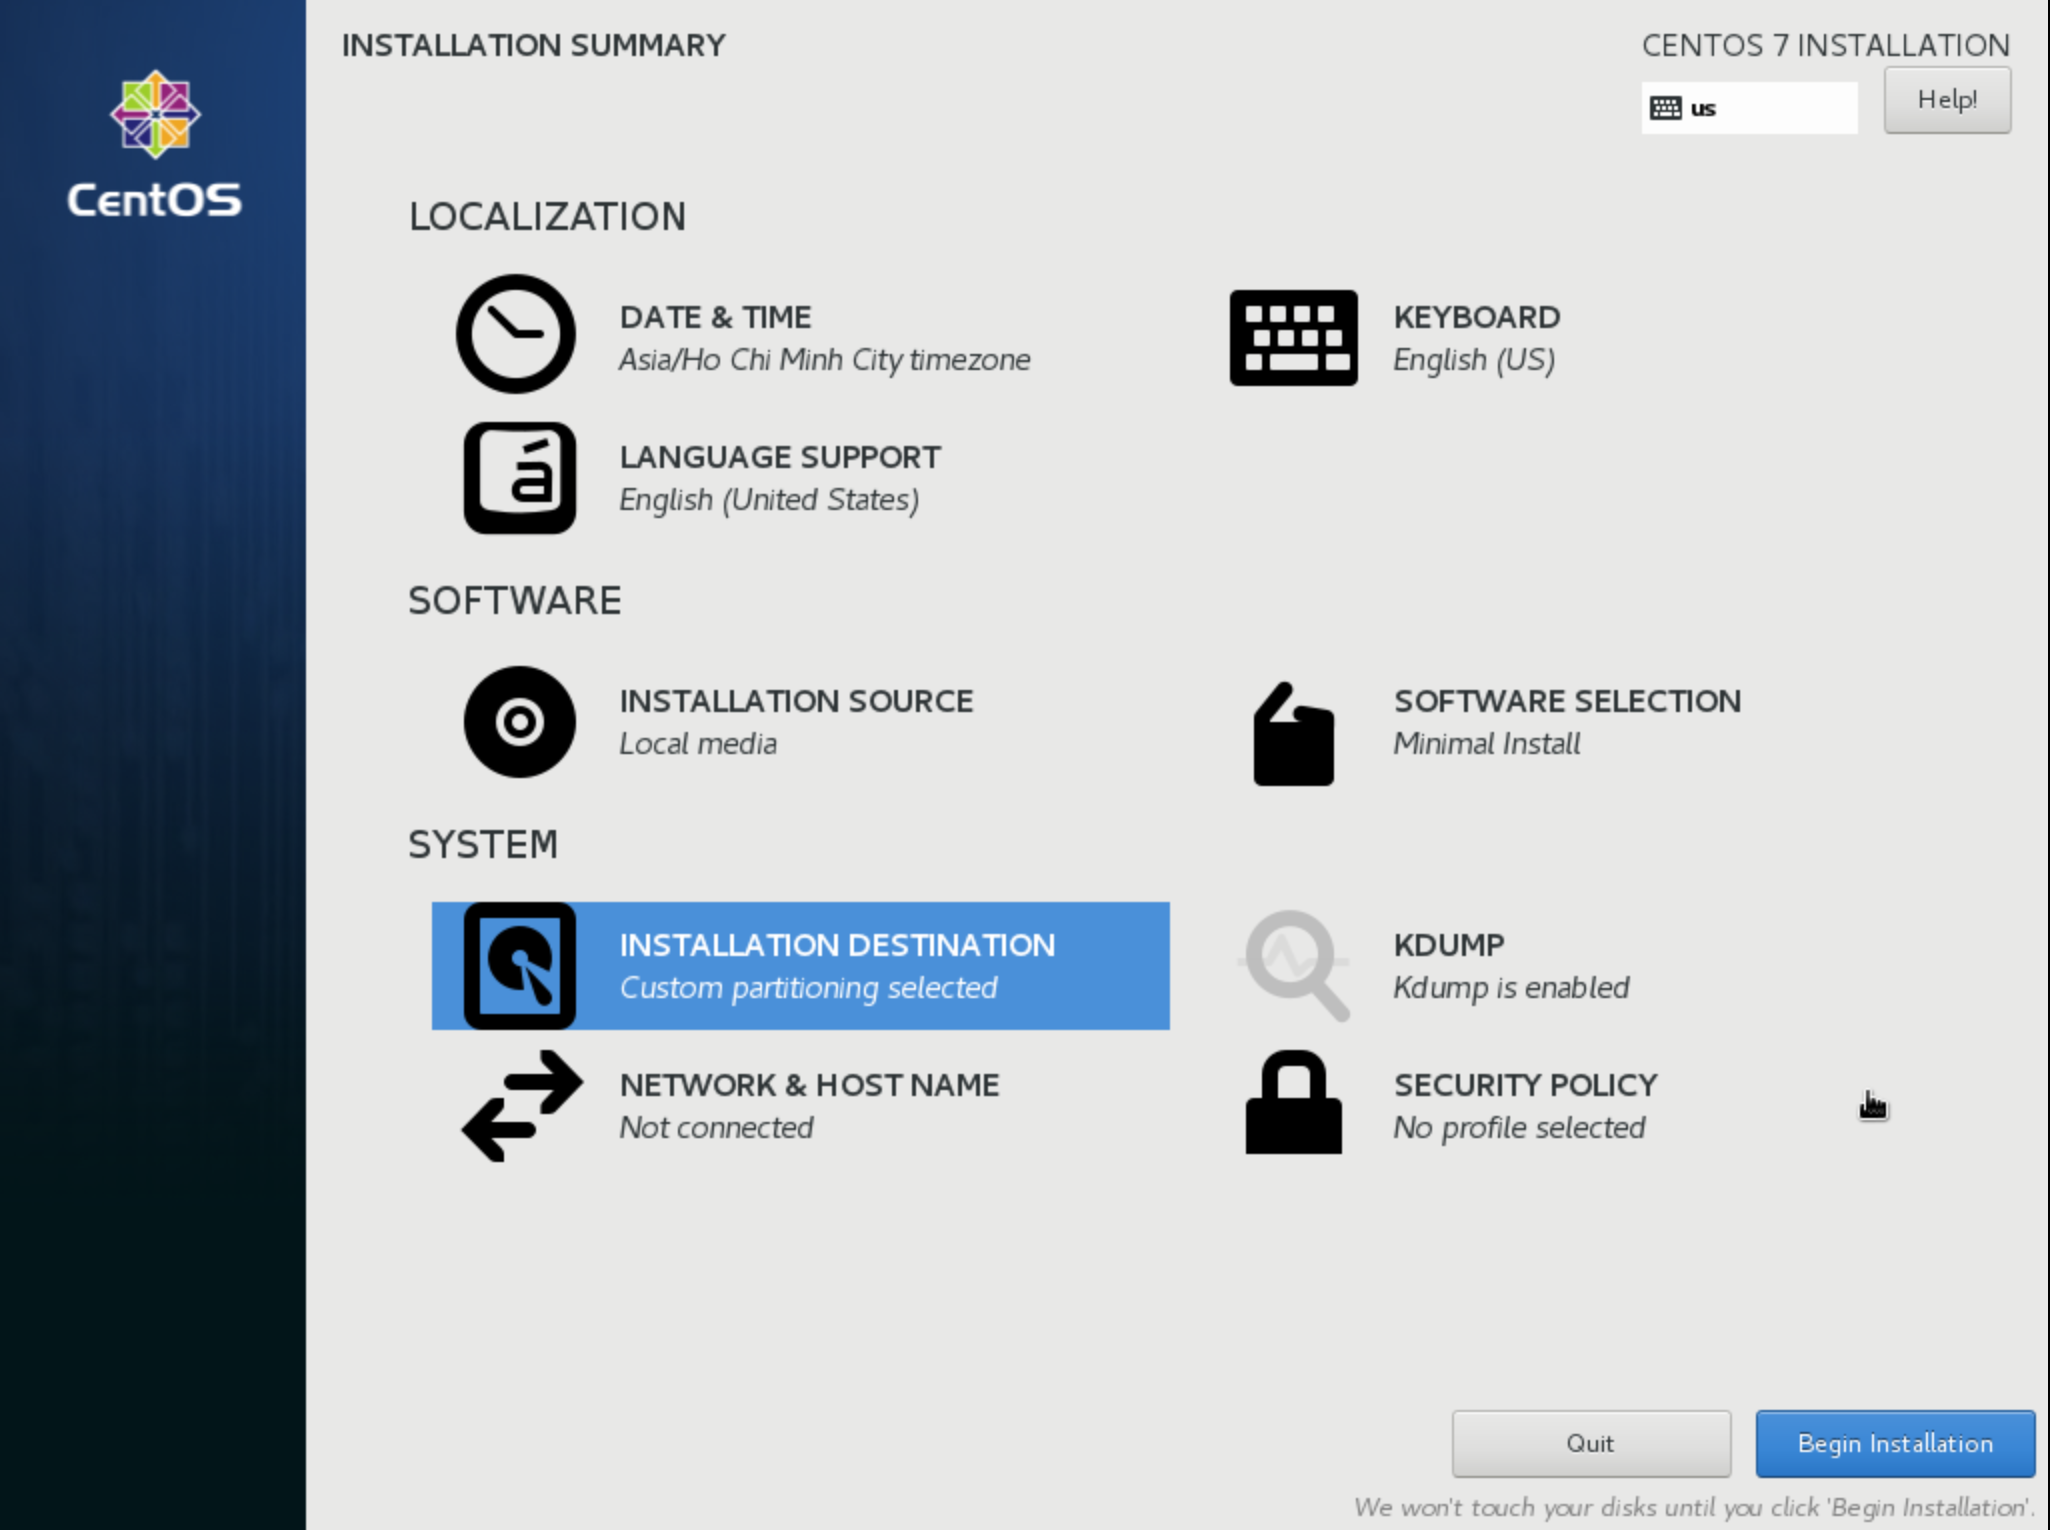Open the Date & Time clock icon

516,334
